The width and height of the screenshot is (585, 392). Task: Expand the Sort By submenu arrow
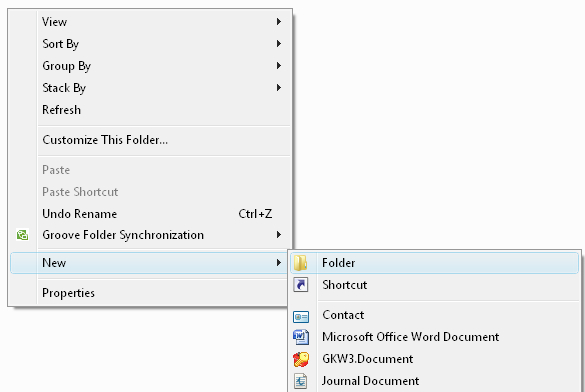279,44
